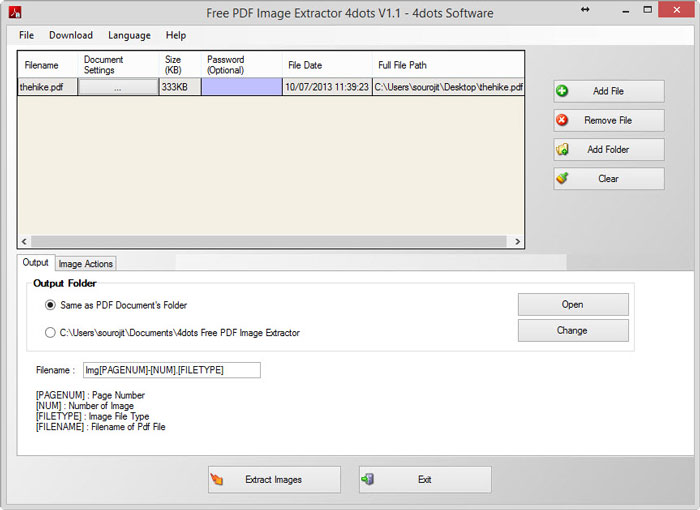This screenshot has width=700, height=510.
Task: Click the Password (Optional) column header
Action: 242,65
